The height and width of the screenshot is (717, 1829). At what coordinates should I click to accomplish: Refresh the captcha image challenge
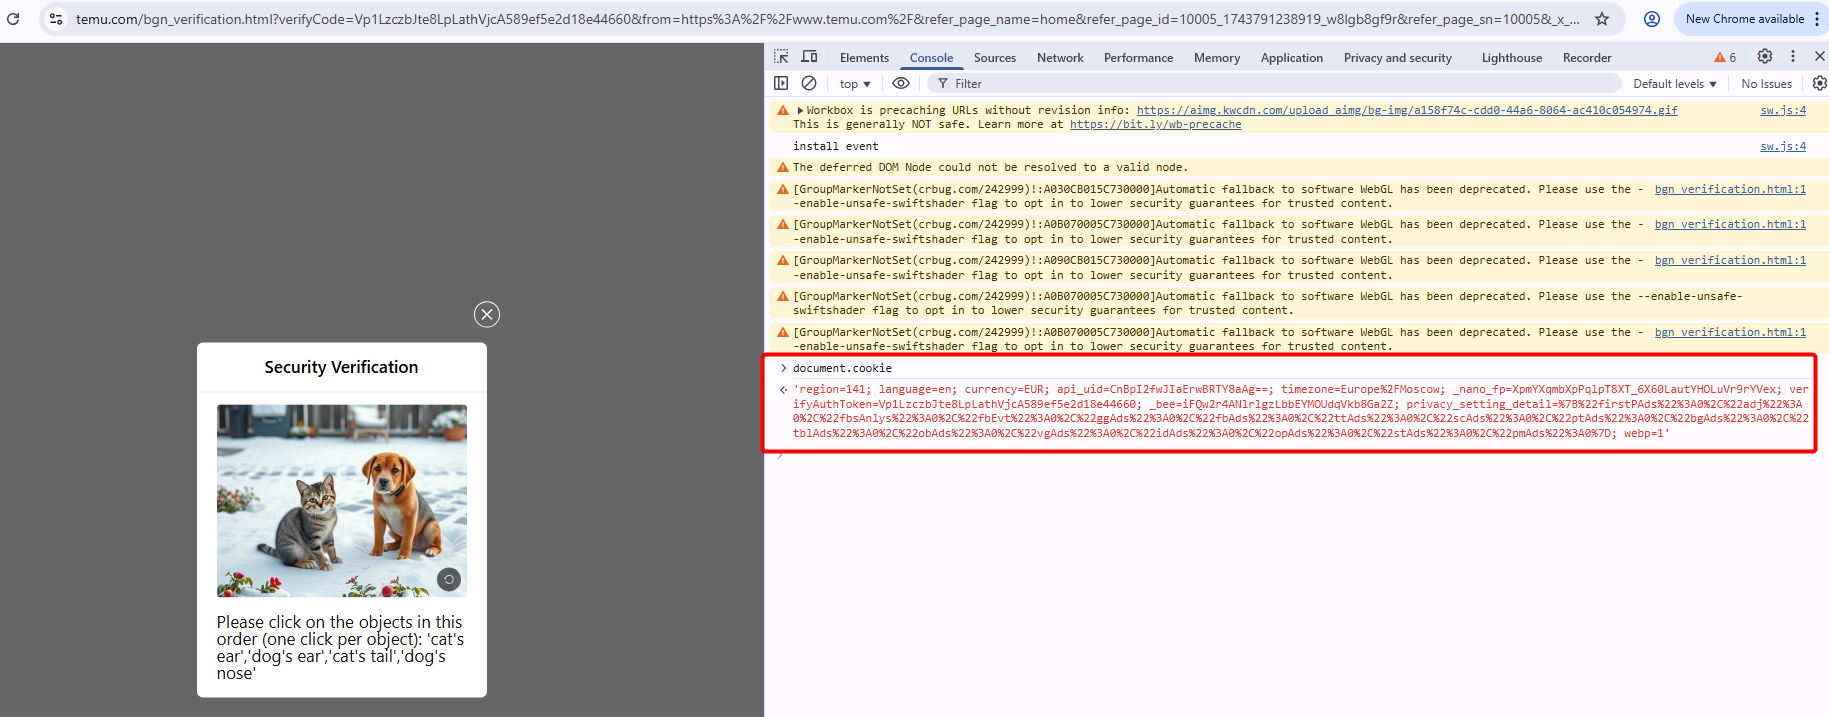point(449,579)
